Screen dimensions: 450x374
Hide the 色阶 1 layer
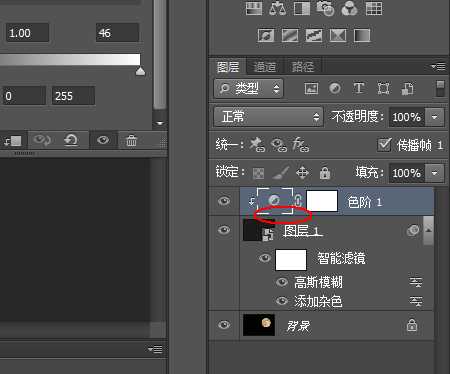[x=224, y=201]
